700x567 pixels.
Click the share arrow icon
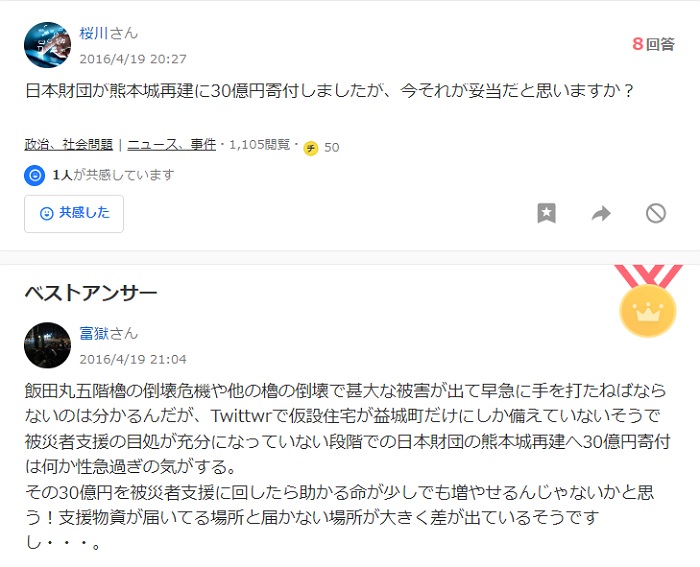pyautogui.click(x=601, y=213)
